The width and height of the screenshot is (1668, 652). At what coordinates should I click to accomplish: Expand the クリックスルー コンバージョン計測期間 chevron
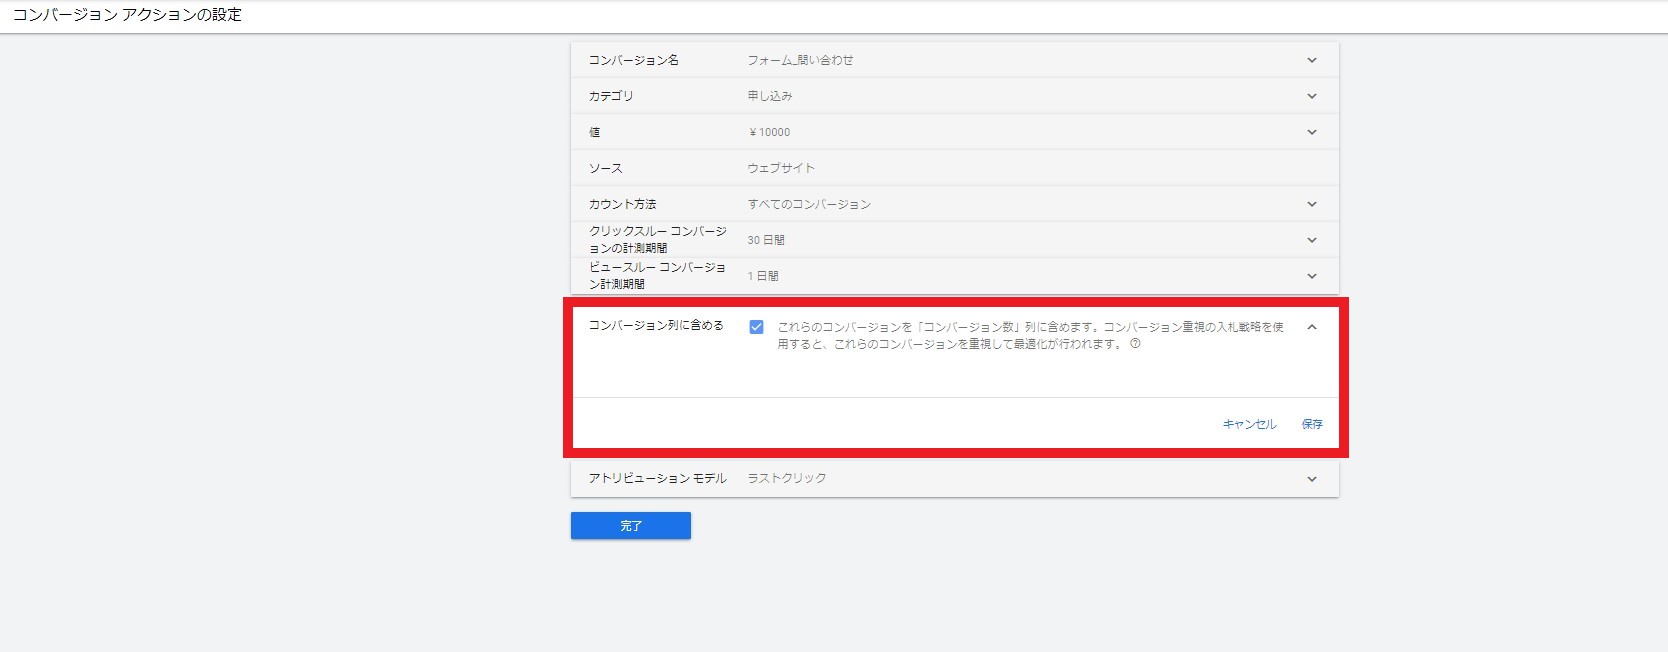[x=1312, y=240]
